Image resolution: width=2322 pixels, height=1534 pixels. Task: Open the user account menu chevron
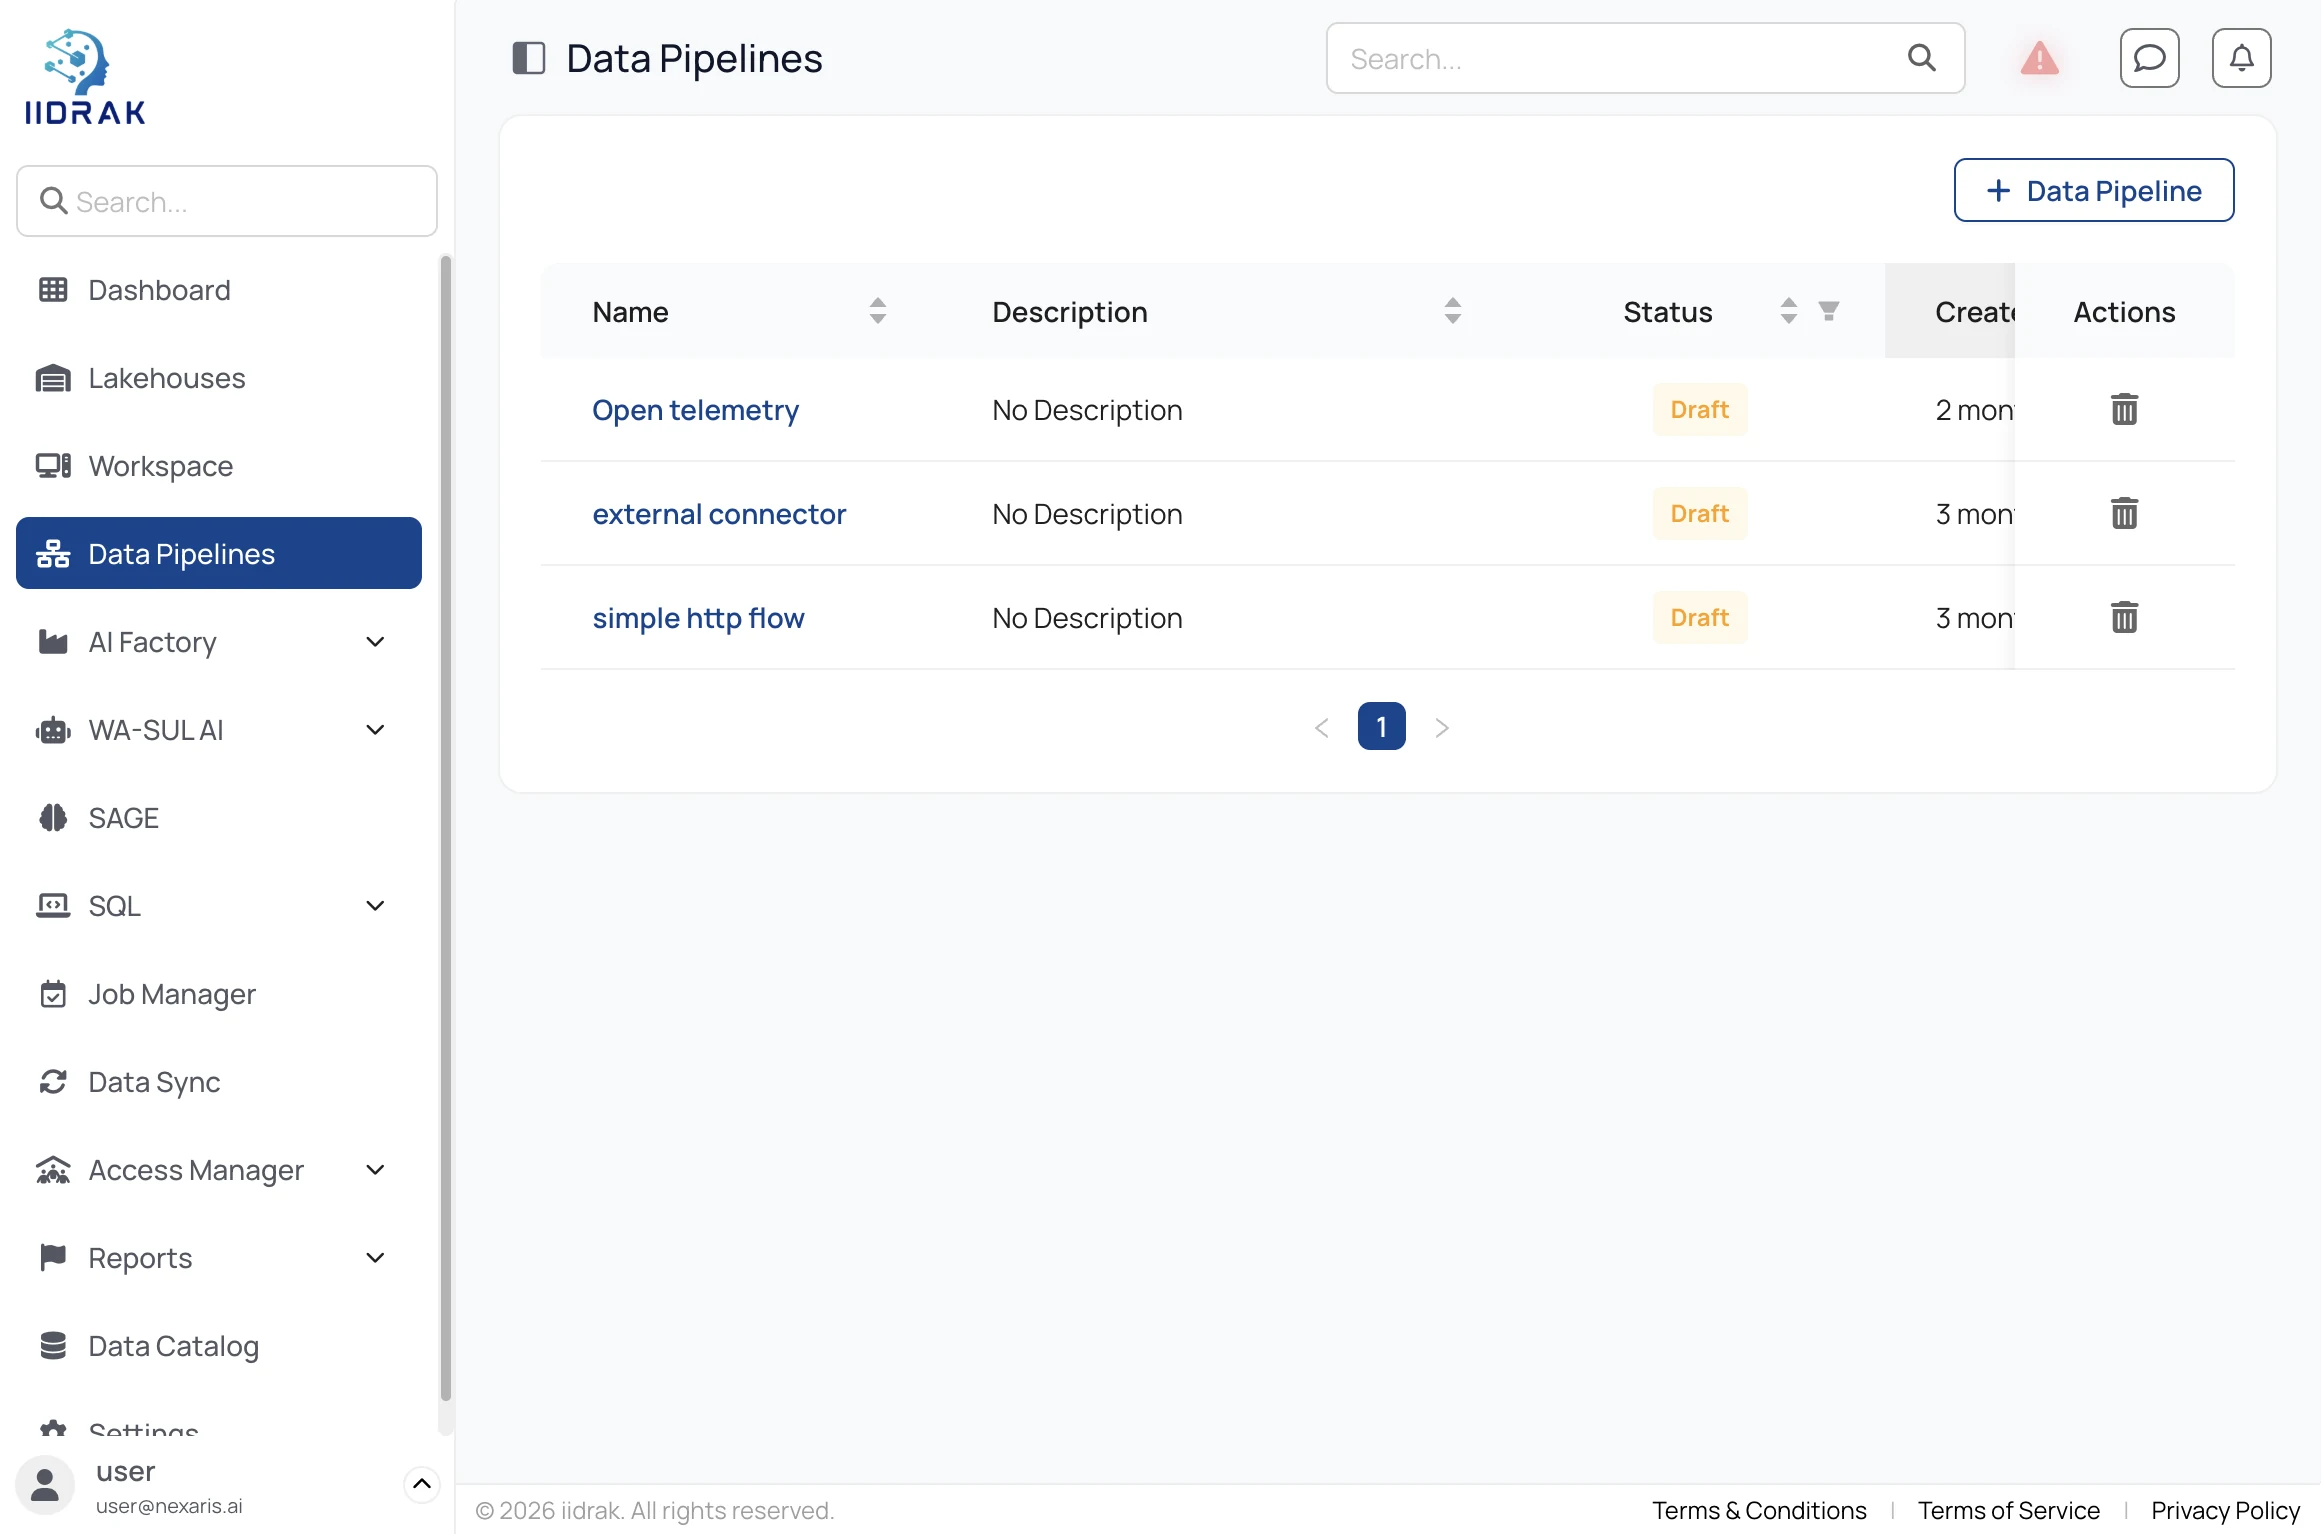coord(421,1484)
